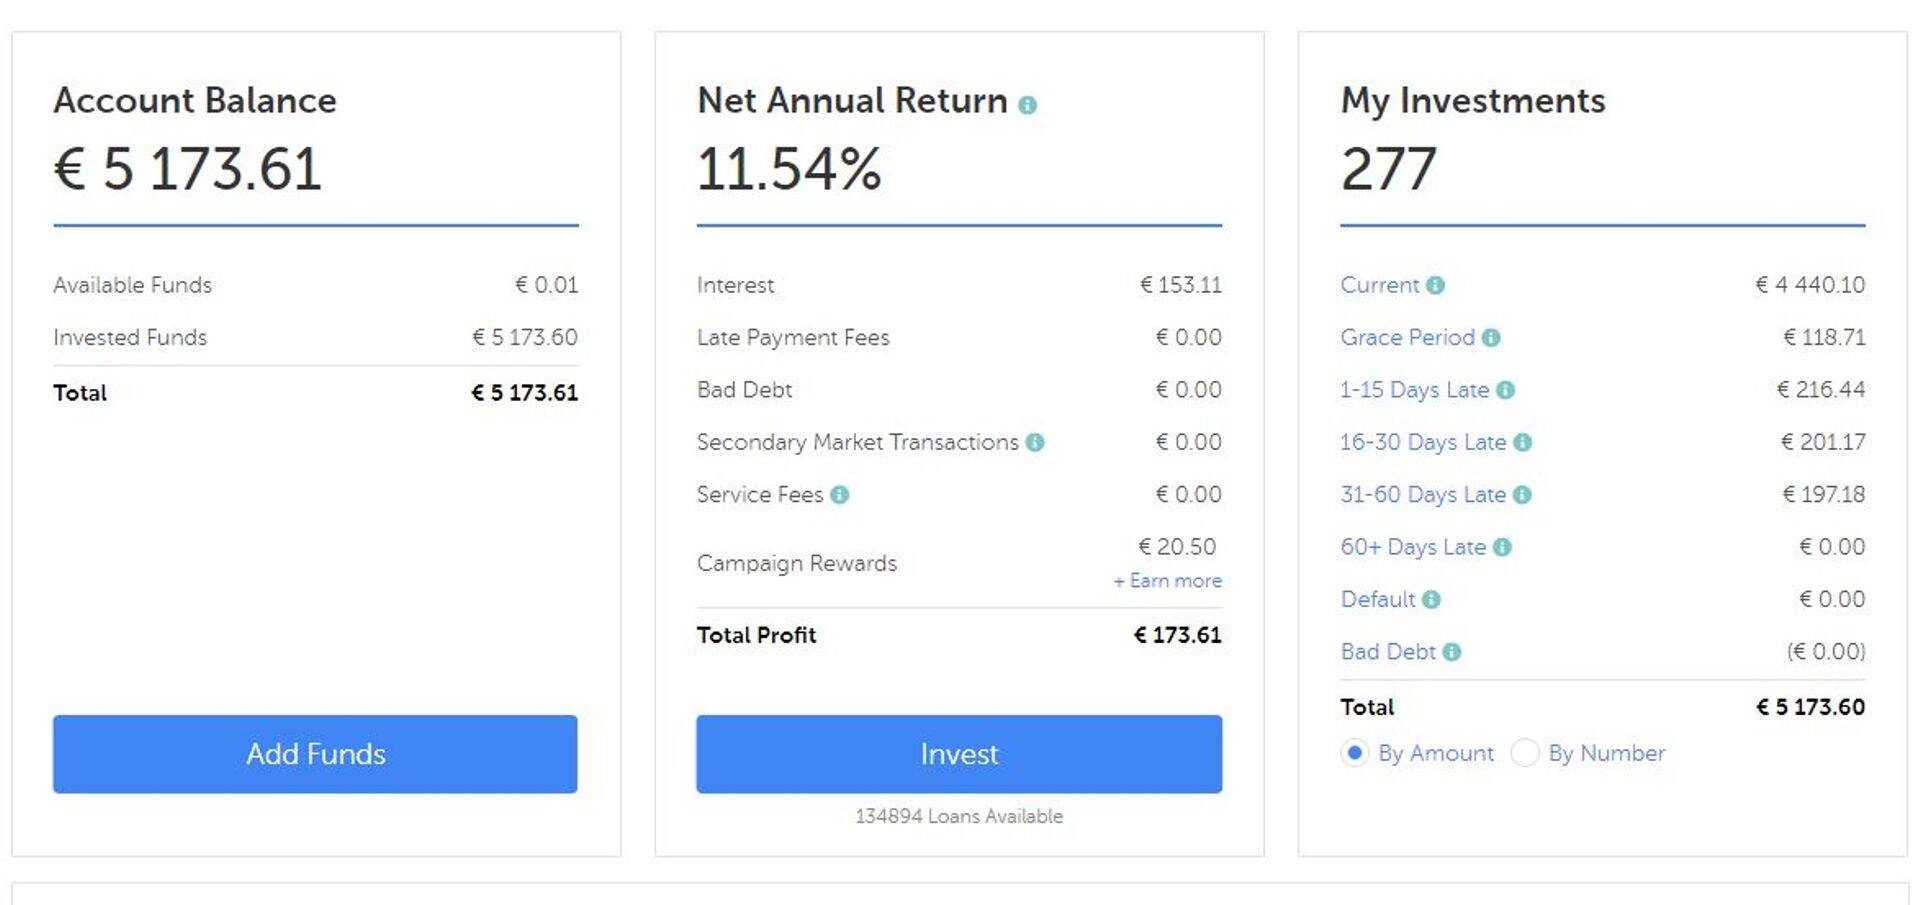This screenshot has height=905, width=1920.
Task: Click info icon next to Grace Period
Action: pyautogui.click(x=1491, y=338)
